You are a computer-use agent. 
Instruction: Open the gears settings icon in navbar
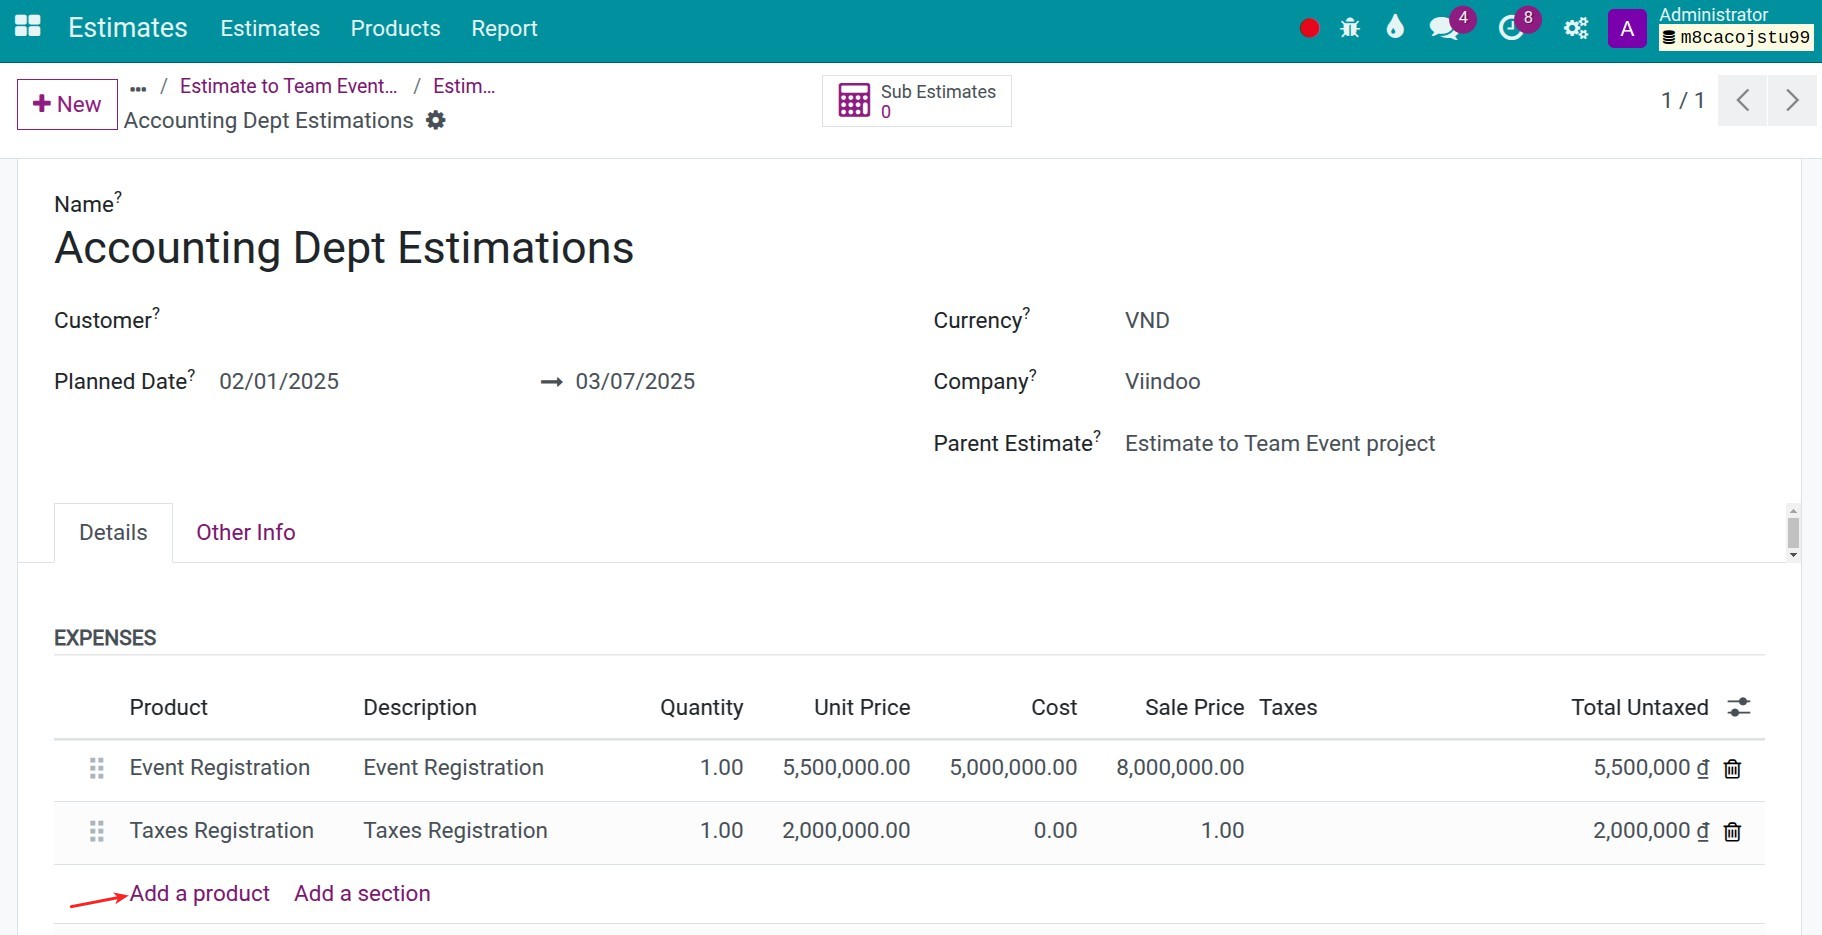(x=1576, y=28)
